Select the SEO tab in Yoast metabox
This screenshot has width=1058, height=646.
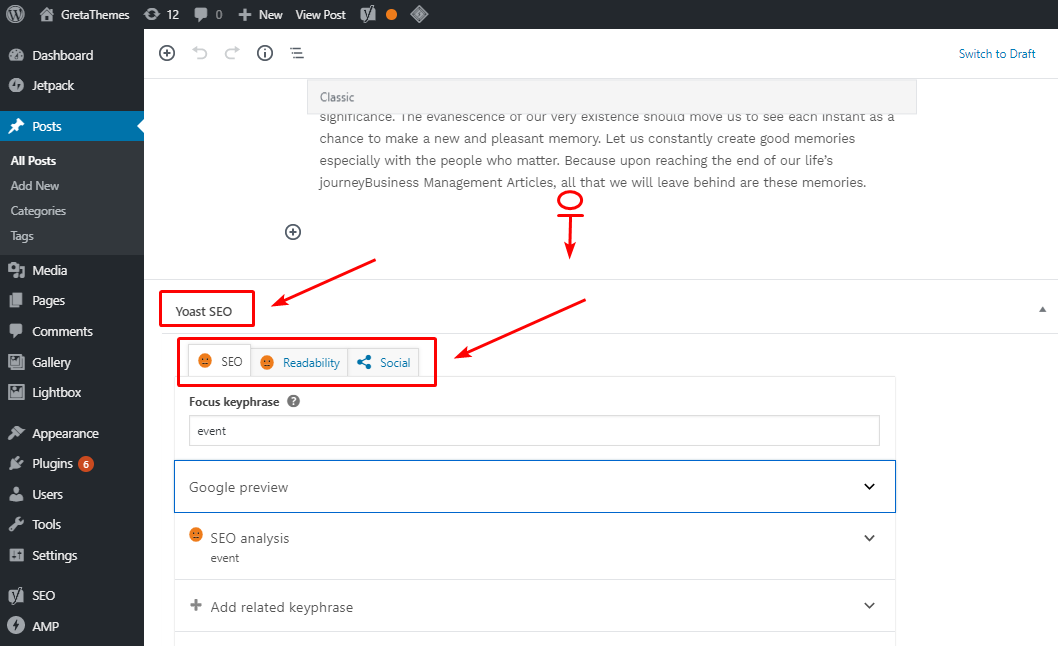tap(220, 362)
